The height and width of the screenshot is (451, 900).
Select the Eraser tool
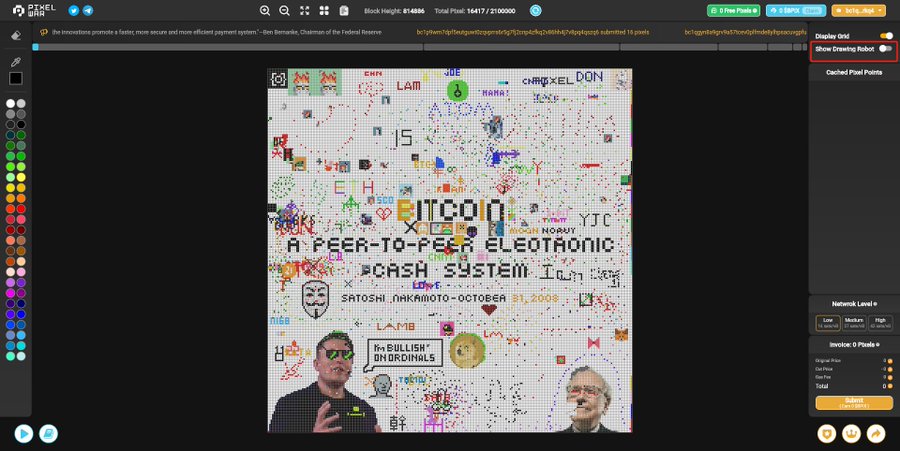pyautogui.click(x=15, y=35)
